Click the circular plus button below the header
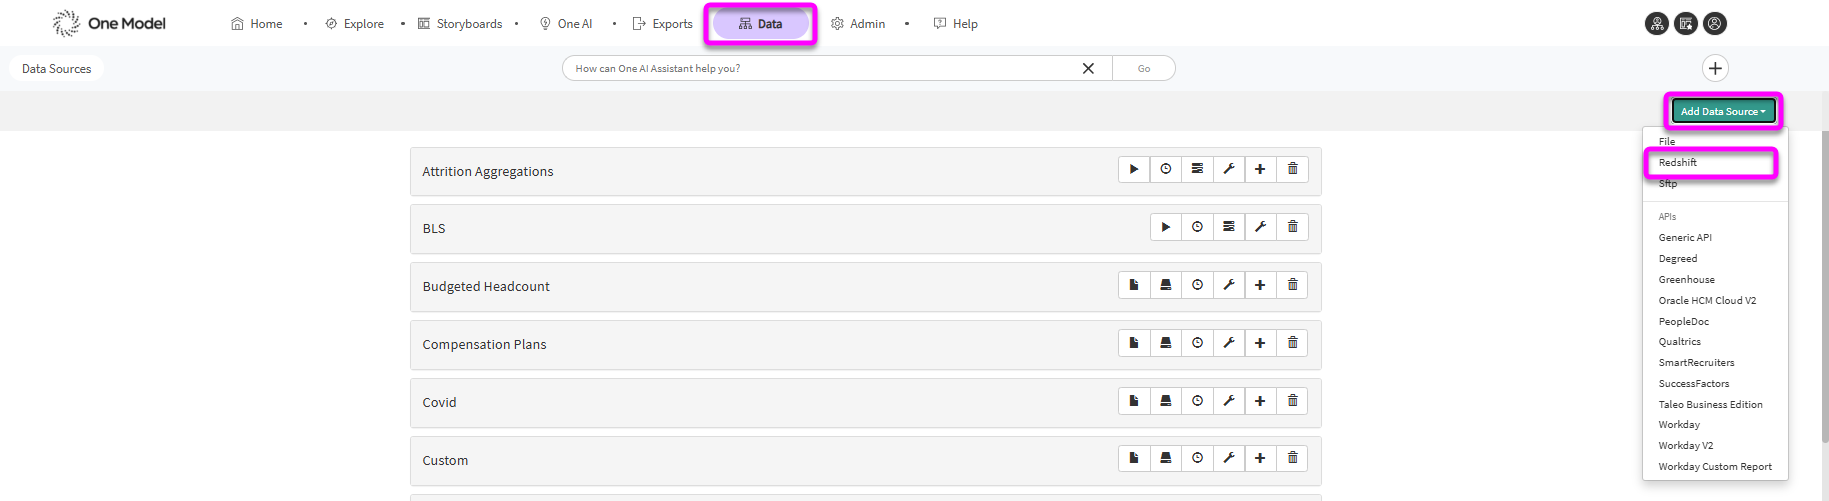Image resolution: width=1829 pixels, height=501 pixels. [1715, 68]
